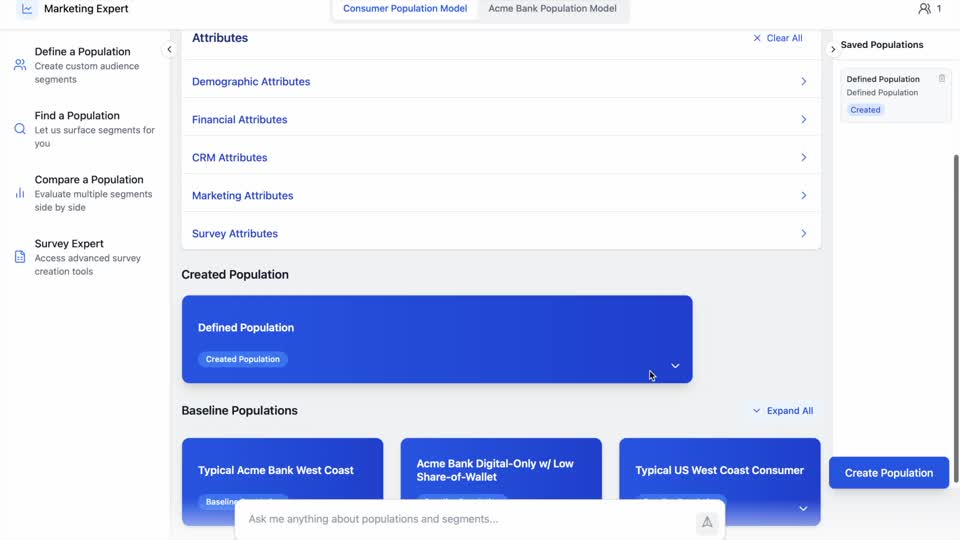Click Clear All attributes
Viewport: 960px width, 540px height.
[x=778, y=38]
